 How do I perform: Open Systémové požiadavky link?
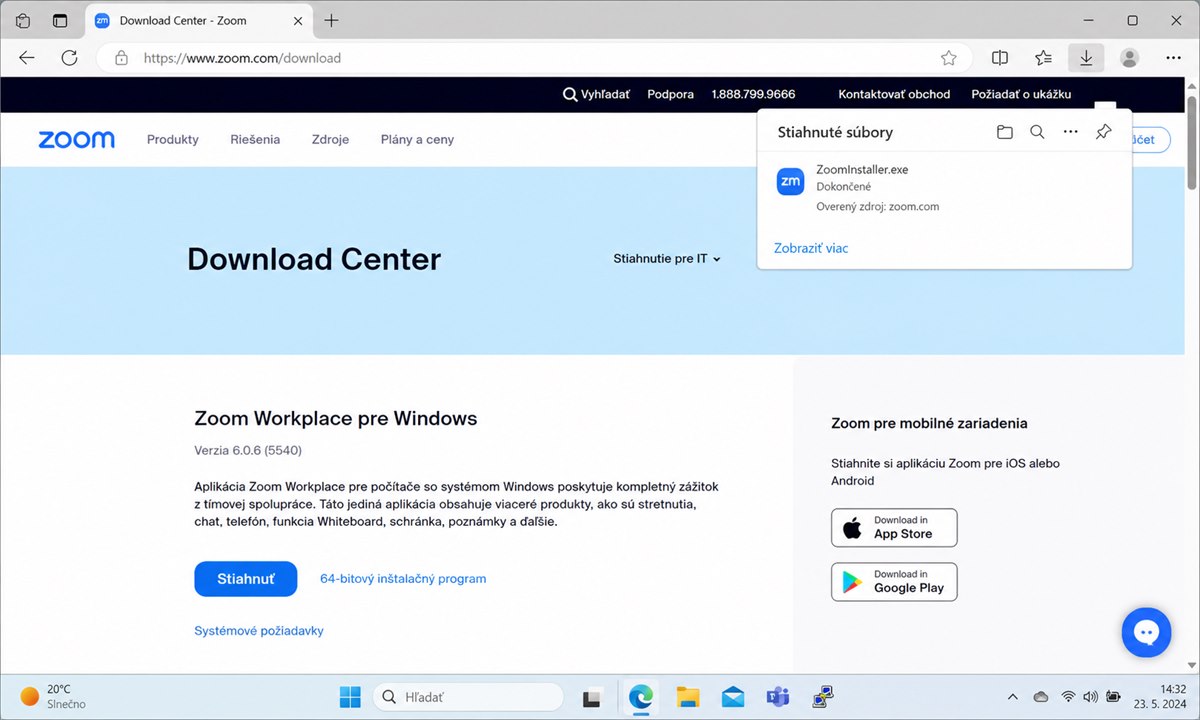(x=259, y=631)
